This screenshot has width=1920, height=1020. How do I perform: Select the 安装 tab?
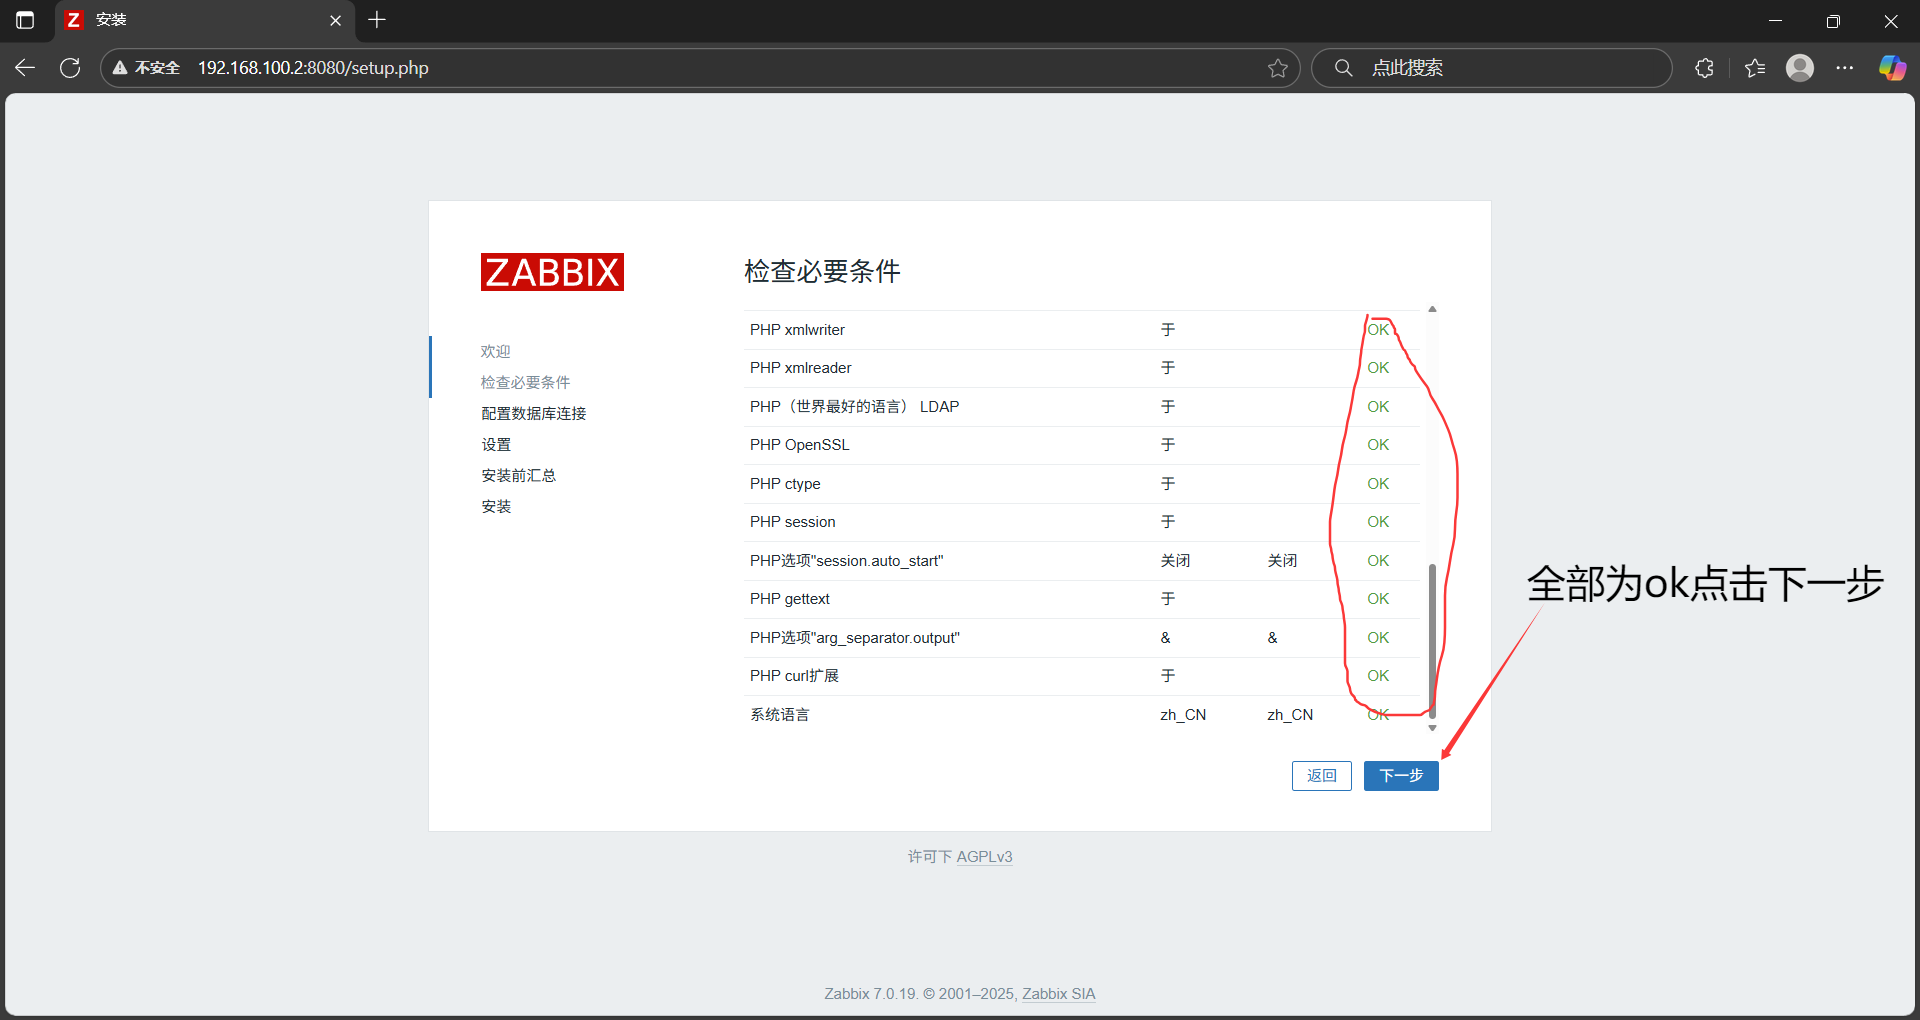point(204,20)
